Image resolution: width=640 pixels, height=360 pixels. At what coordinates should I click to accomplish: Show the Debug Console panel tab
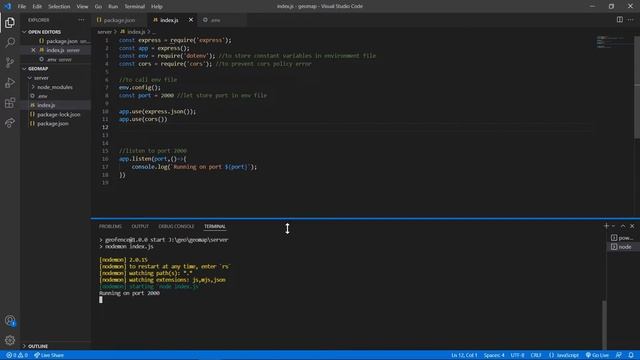[176, 226]
